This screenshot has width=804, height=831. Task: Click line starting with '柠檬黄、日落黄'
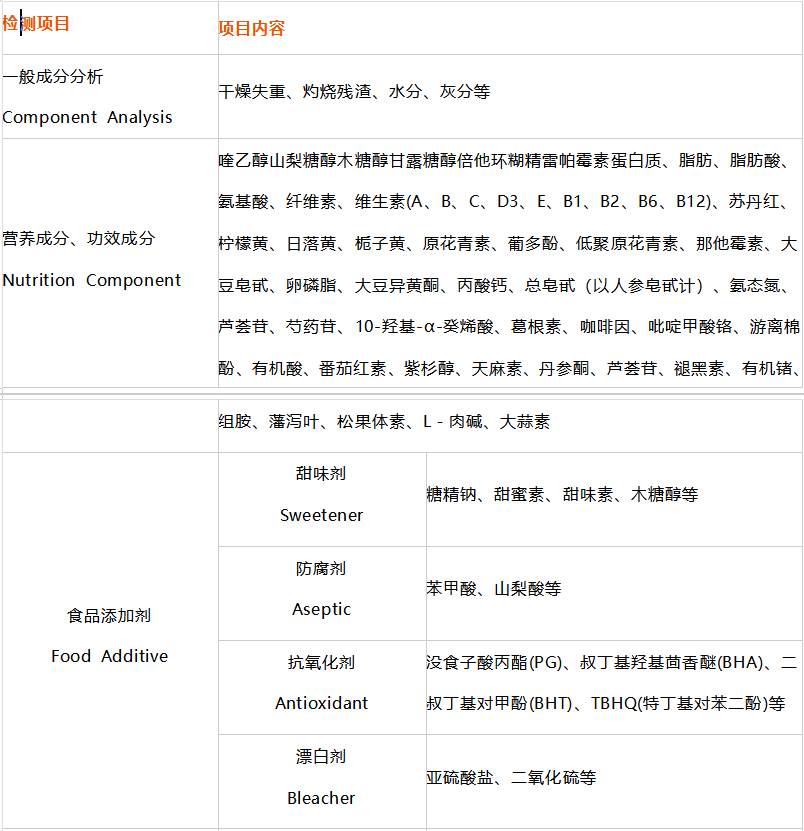508,244
